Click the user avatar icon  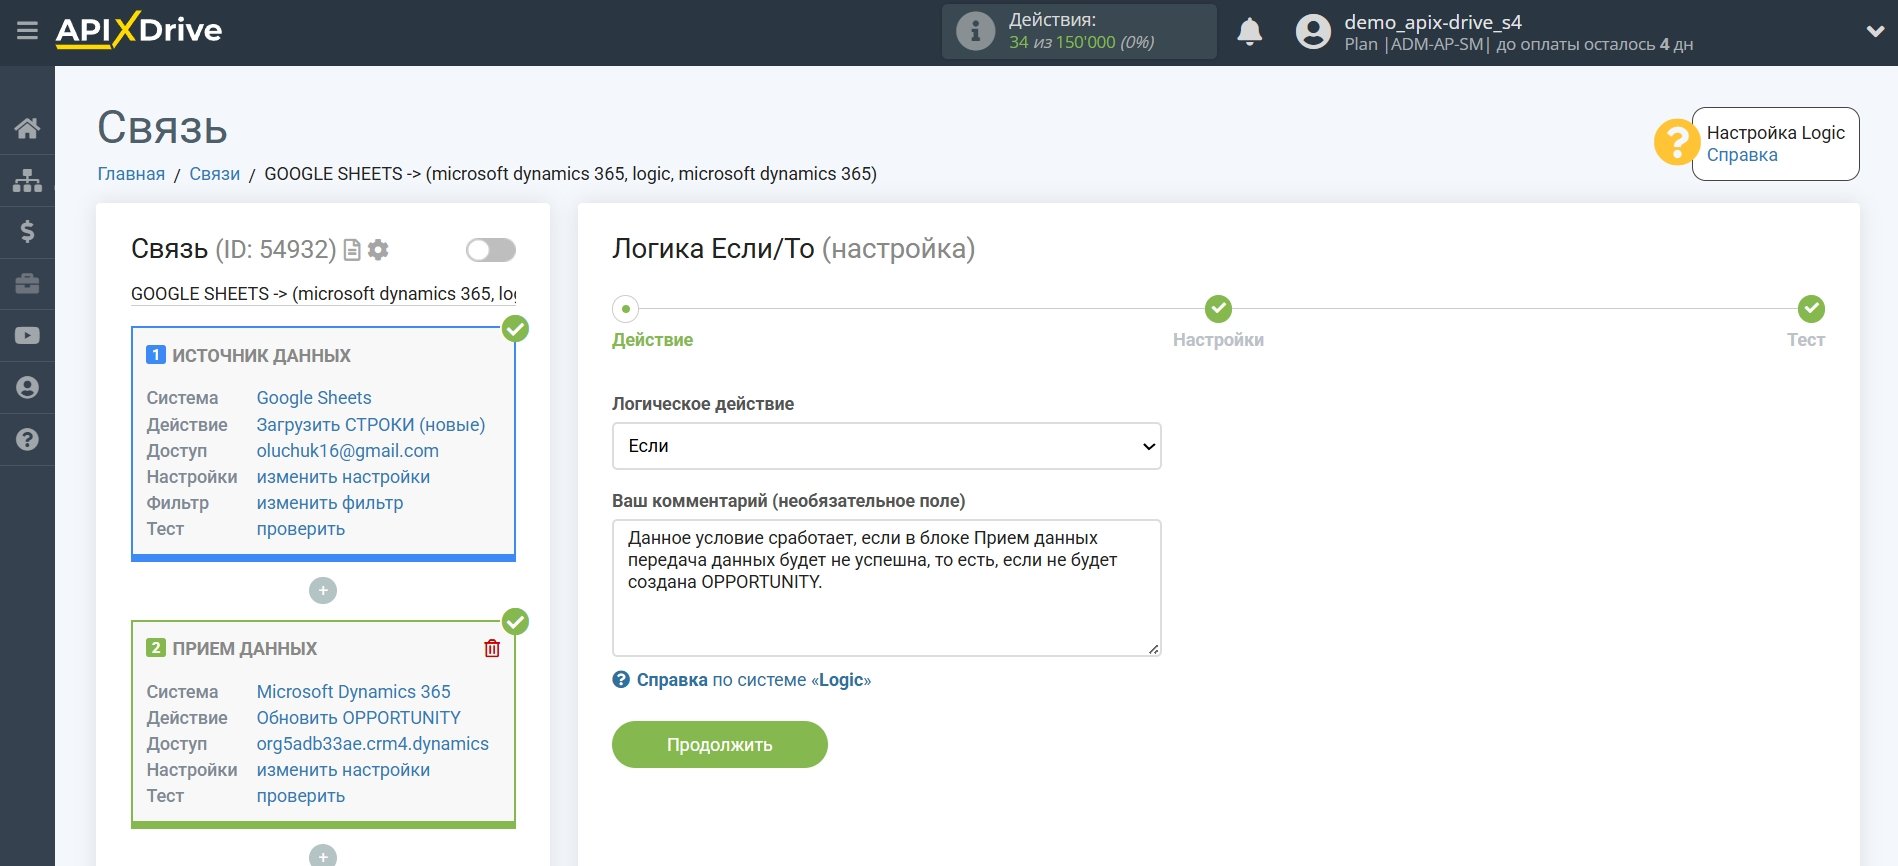click(1313, 32)
